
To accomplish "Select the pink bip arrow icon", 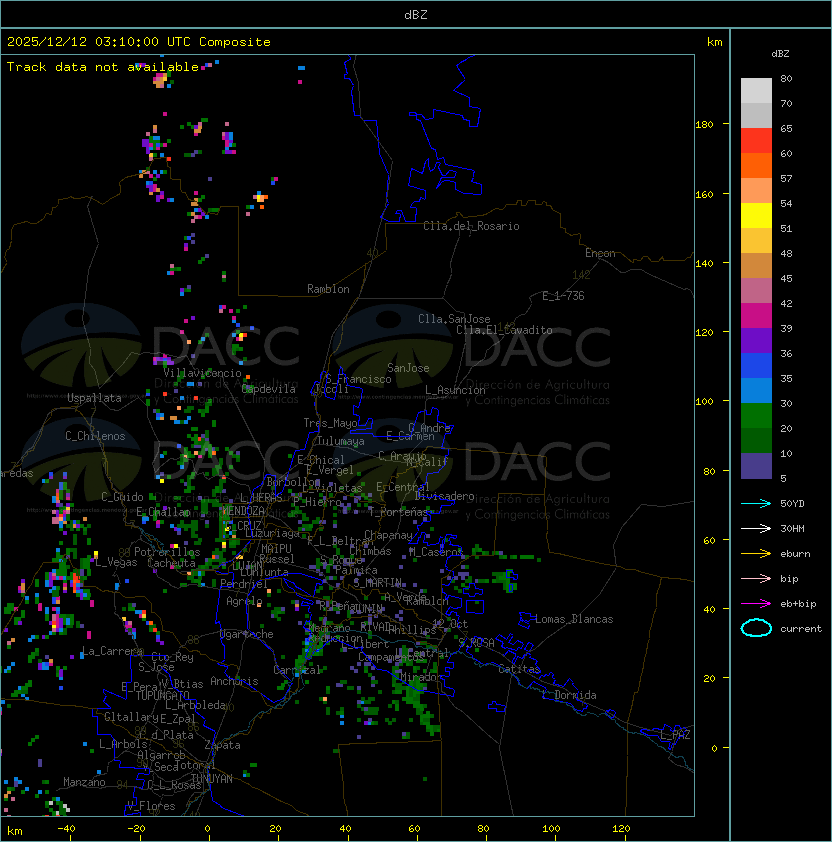I will click(x=756, y=578).
